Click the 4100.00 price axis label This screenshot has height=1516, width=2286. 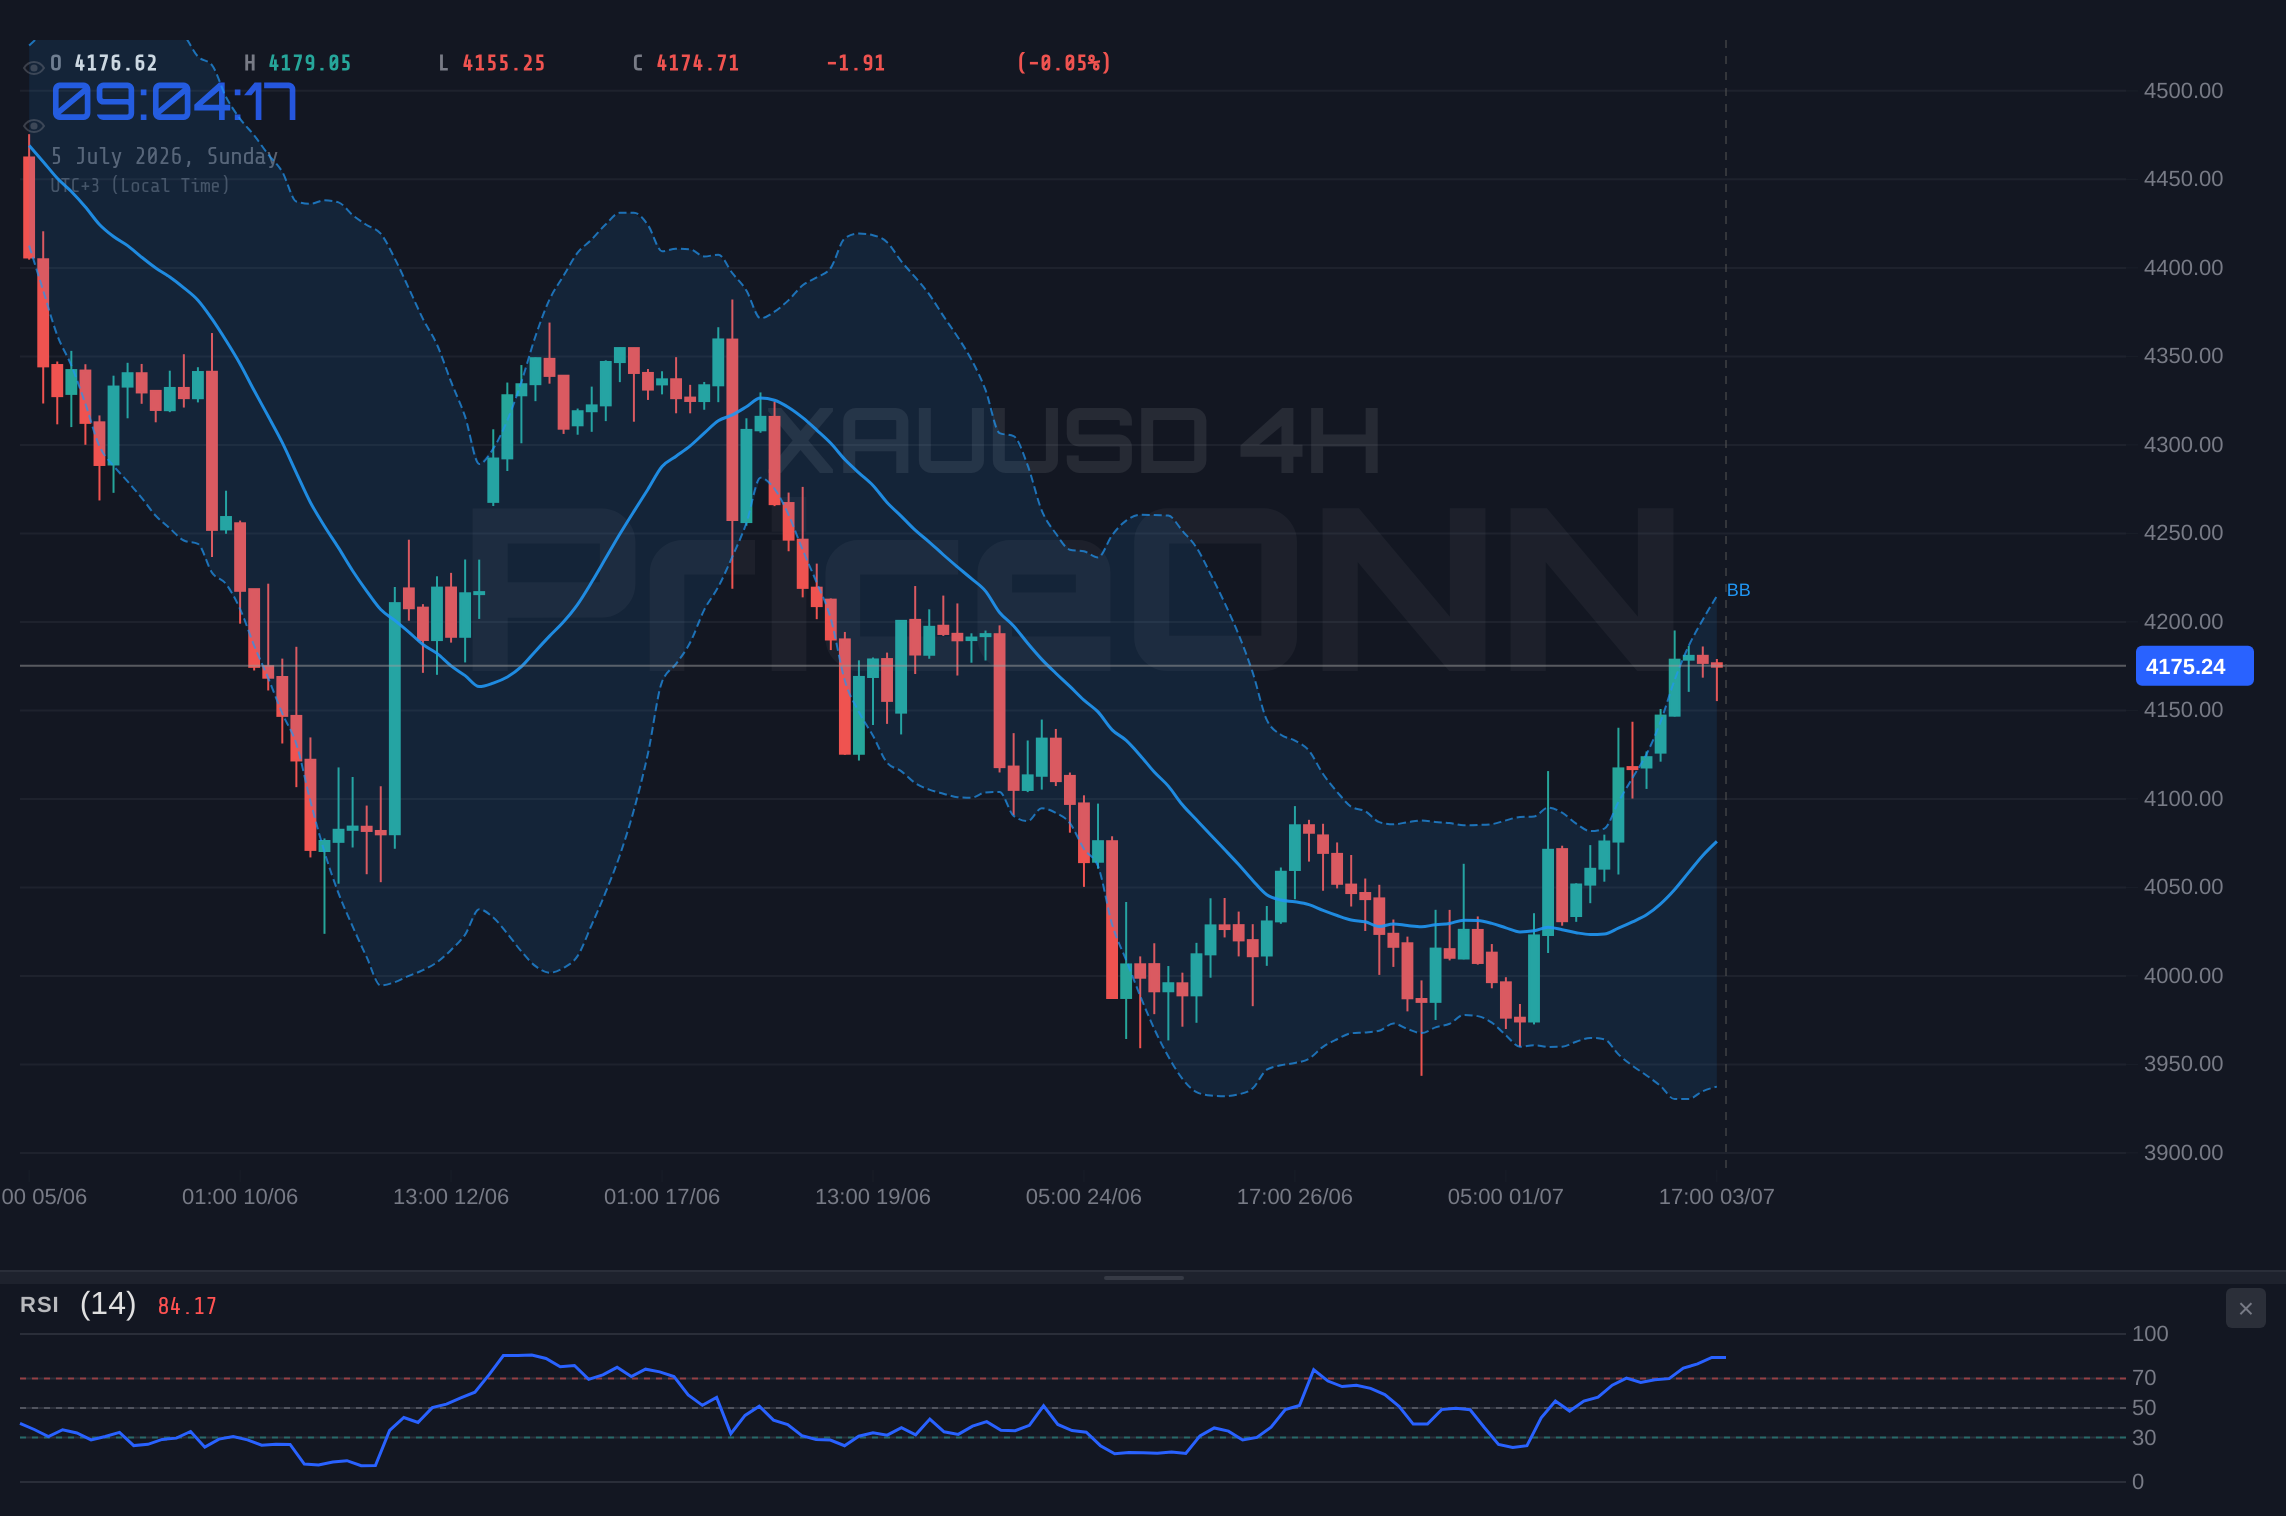pos(2183,799)
